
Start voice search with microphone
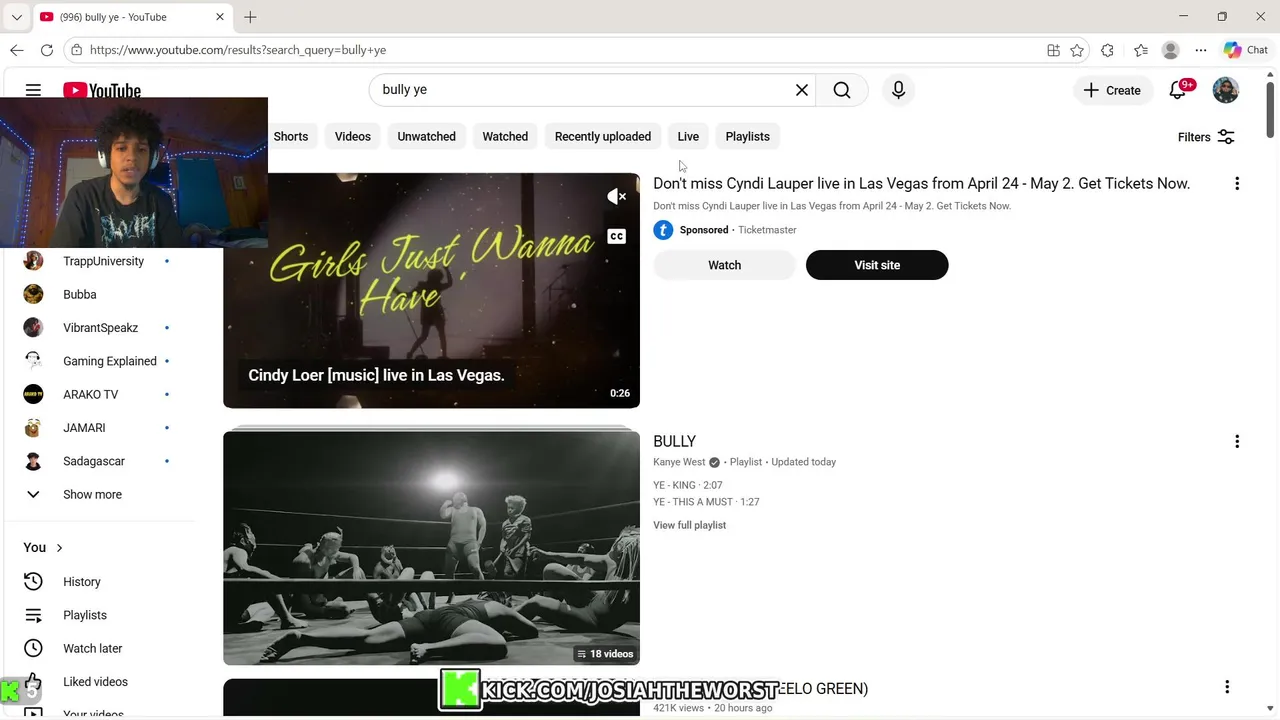click(898, 90)
